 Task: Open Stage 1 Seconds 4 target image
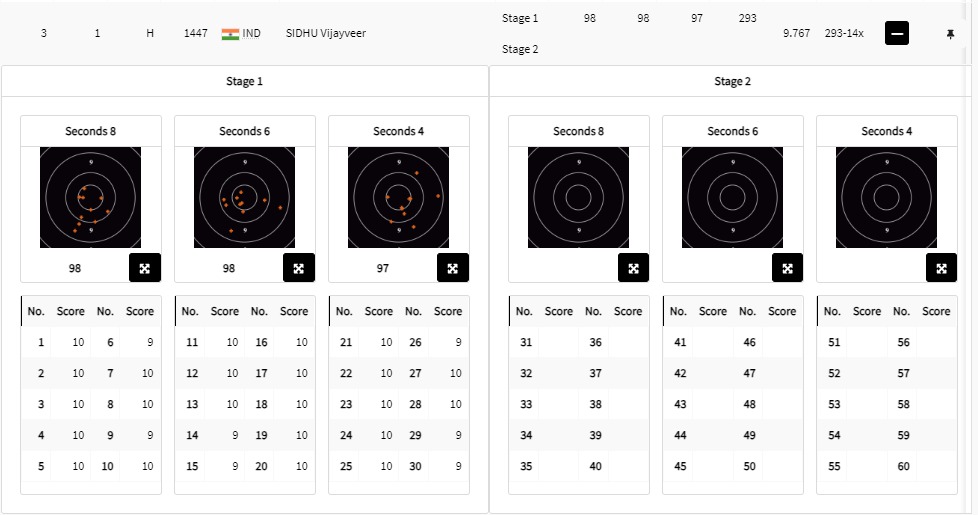398,197
